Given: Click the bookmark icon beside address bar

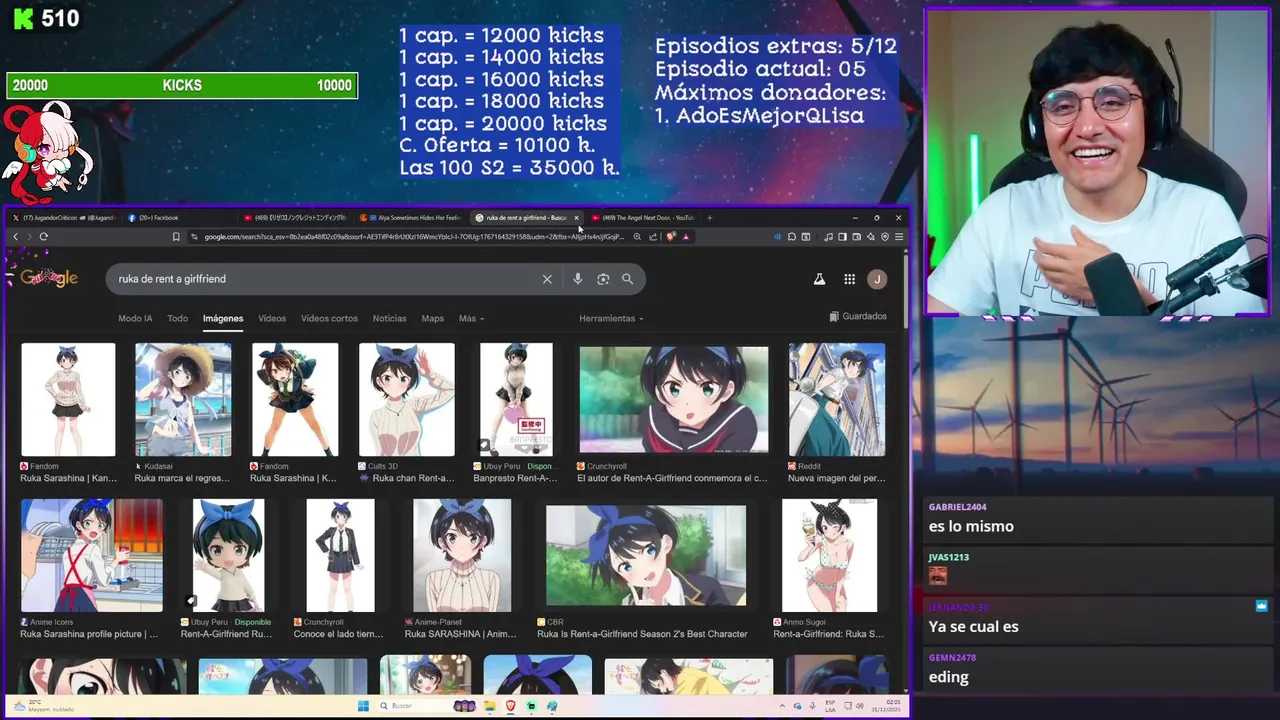Looking at the screenshot, I should [x=176, y=237].
